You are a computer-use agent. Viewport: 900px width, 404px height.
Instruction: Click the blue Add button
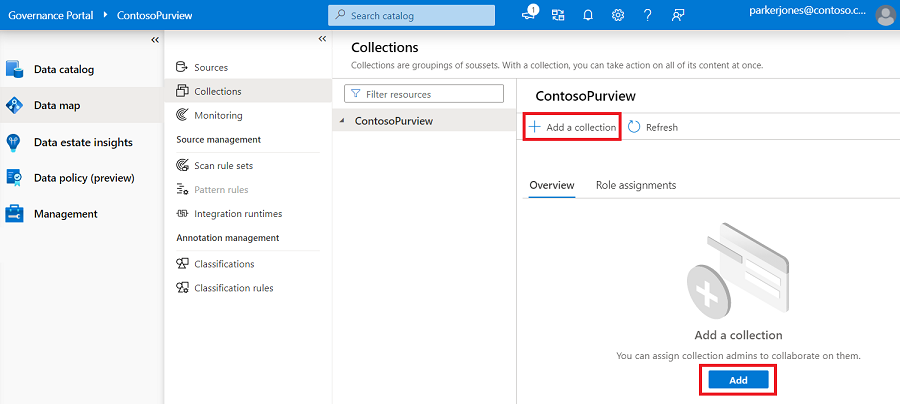[x=738, y=380]
